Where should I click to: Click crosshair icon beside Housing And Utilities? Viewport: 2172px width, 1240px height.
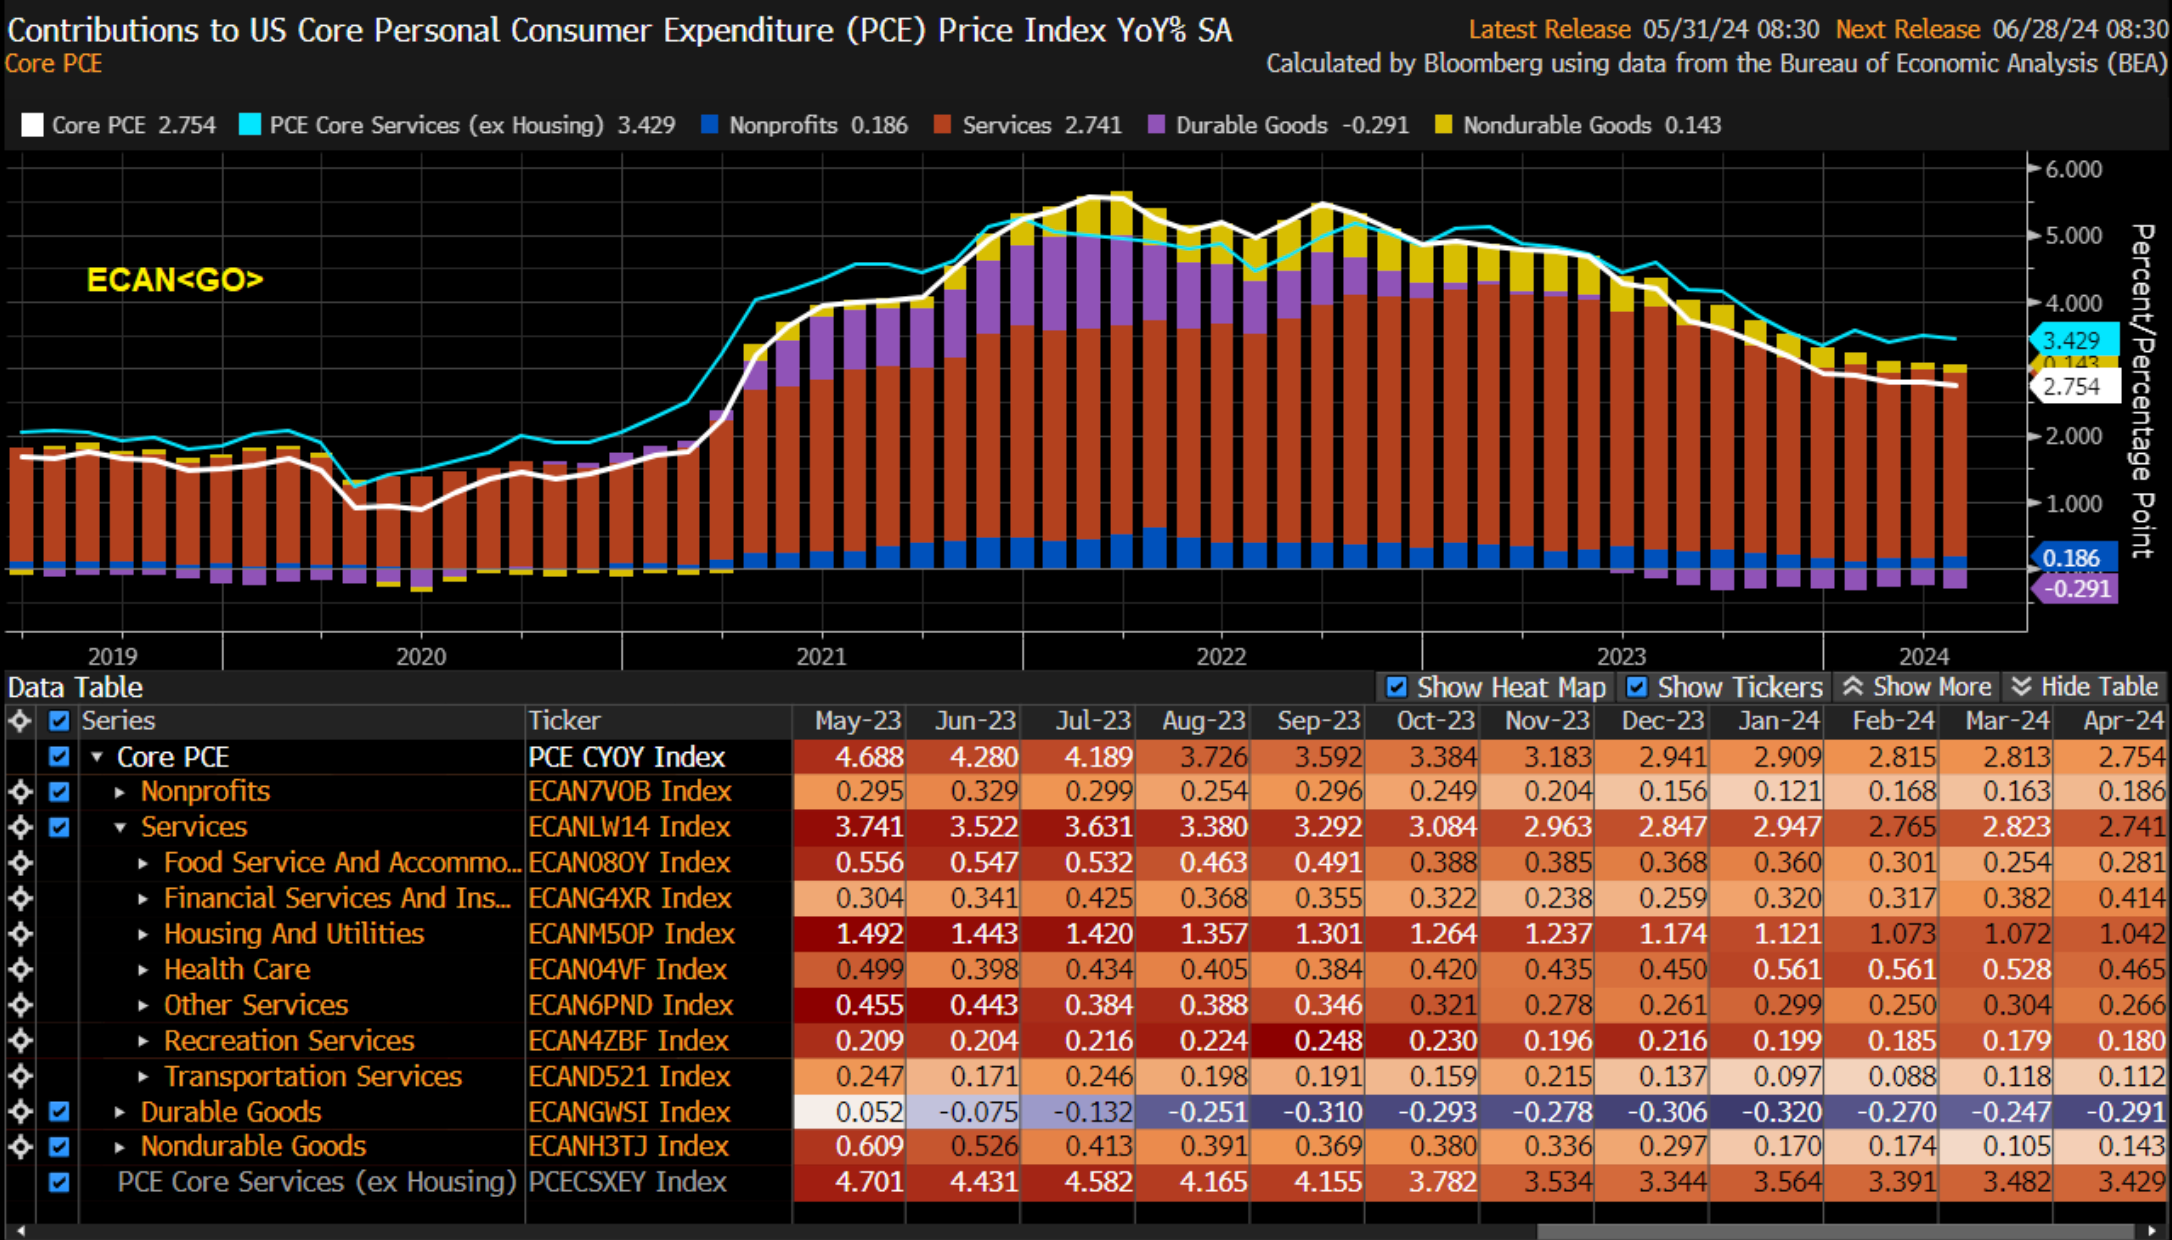coord(20,934)
